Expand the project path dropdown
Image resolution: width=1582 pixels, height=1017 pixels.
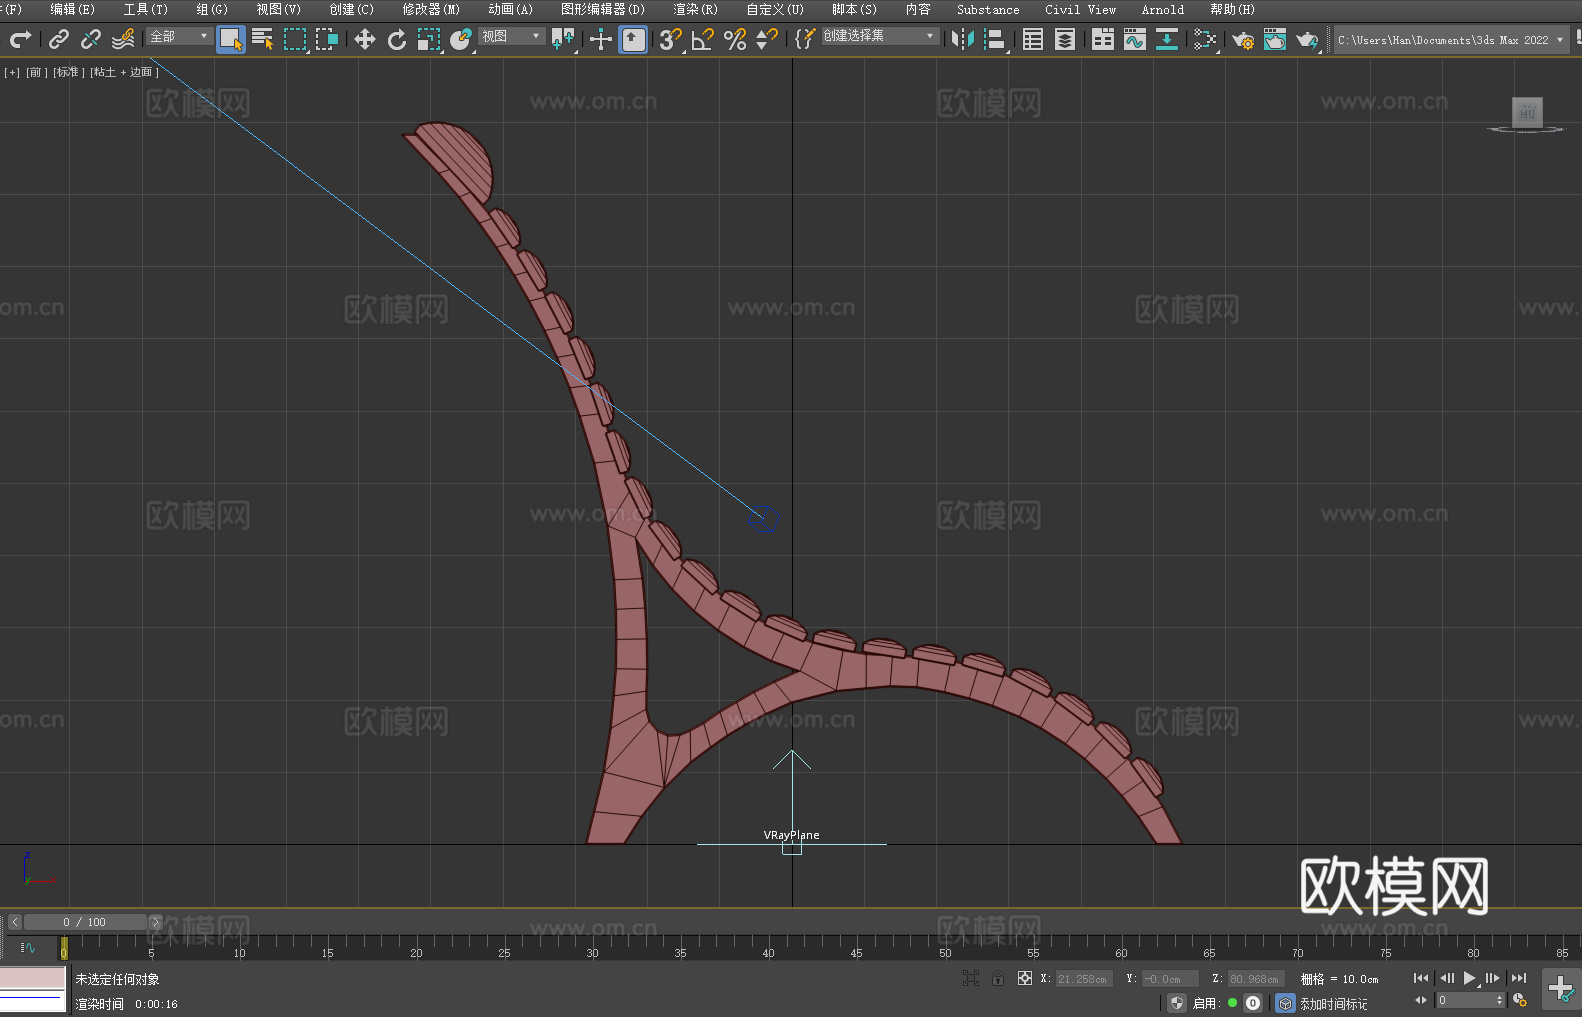click(1559, 40)
